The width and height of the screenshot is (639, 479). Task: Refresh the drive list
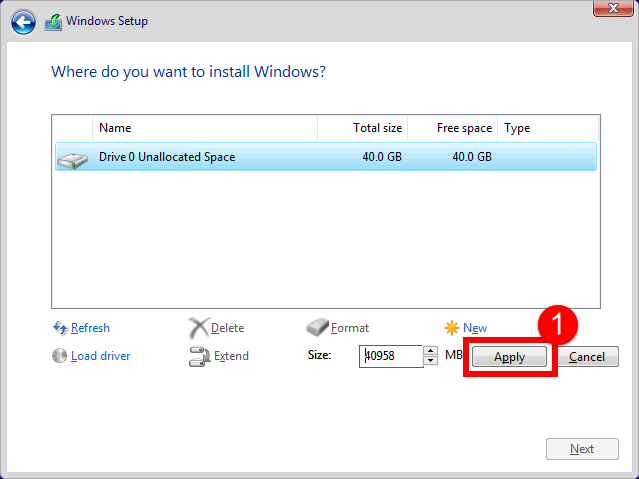coord(90,328)
